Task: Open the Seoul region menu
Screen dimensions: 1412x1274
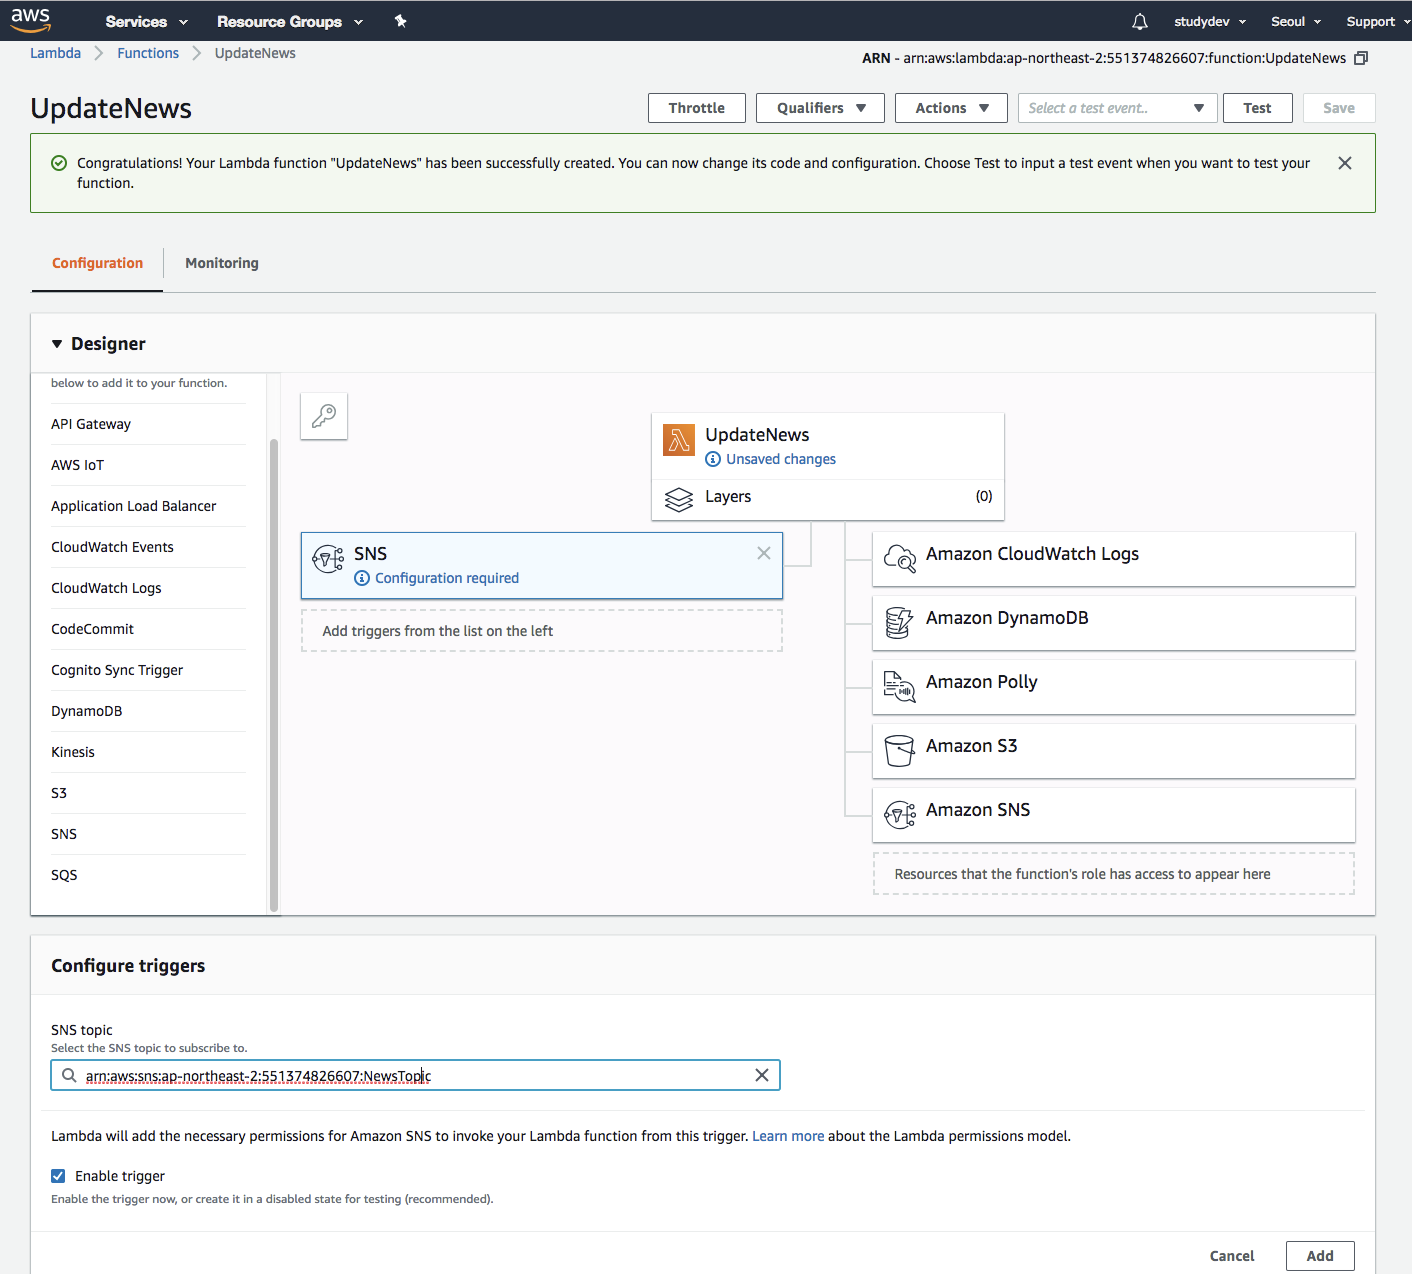Action: (x=1296, y=21)
